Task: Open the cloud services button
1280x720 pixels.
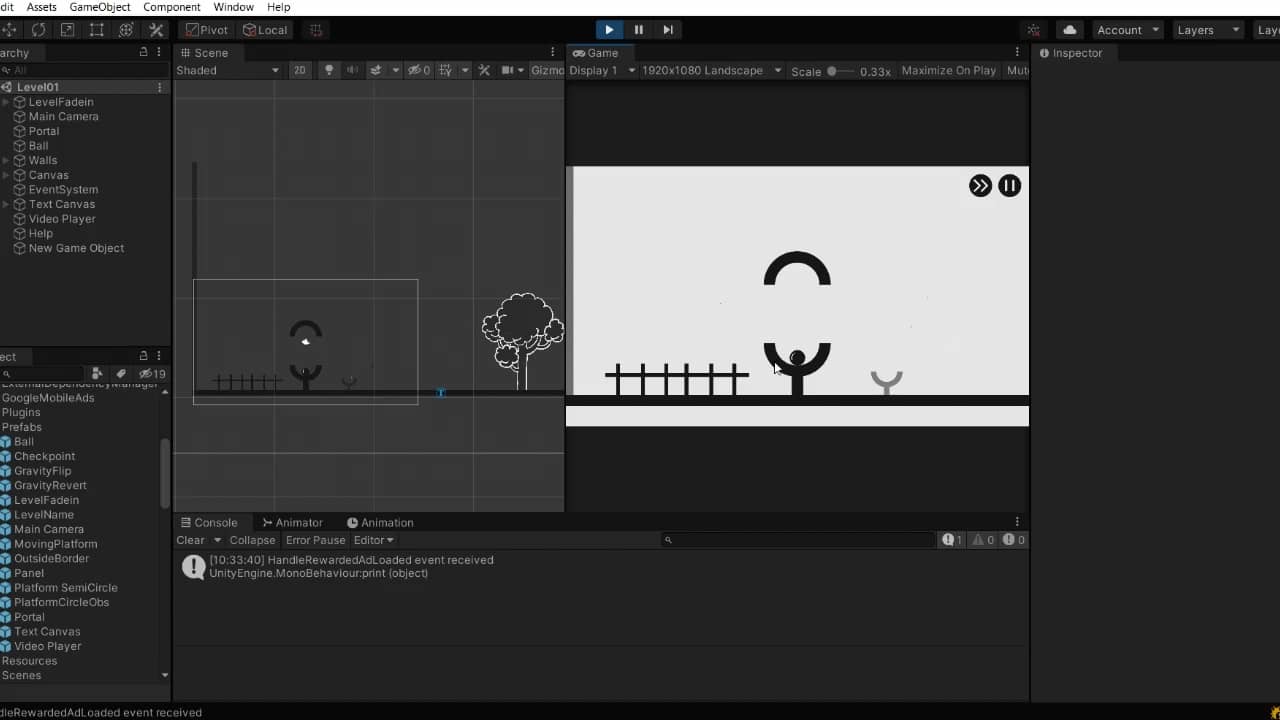Action: (x=1070, y=30)
